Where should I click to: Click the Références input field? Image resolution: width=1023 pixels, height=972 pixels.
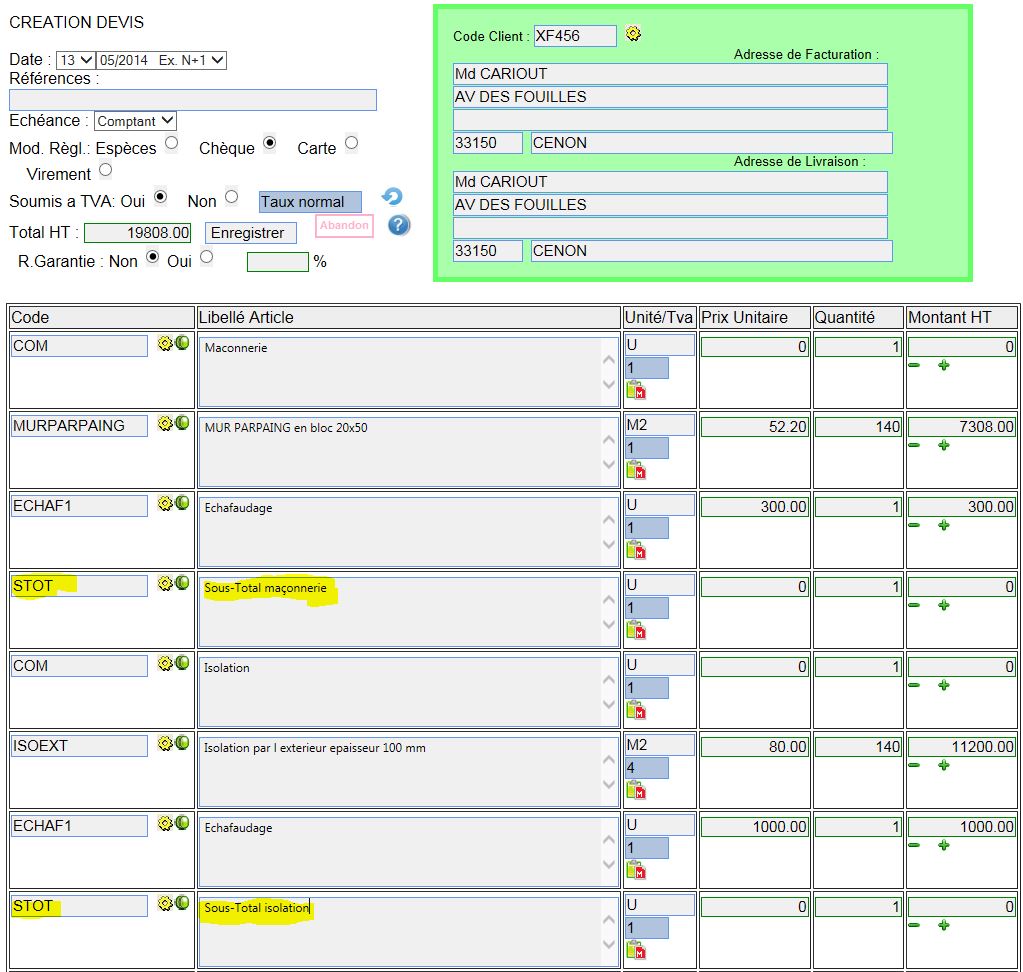click(193, 100)
